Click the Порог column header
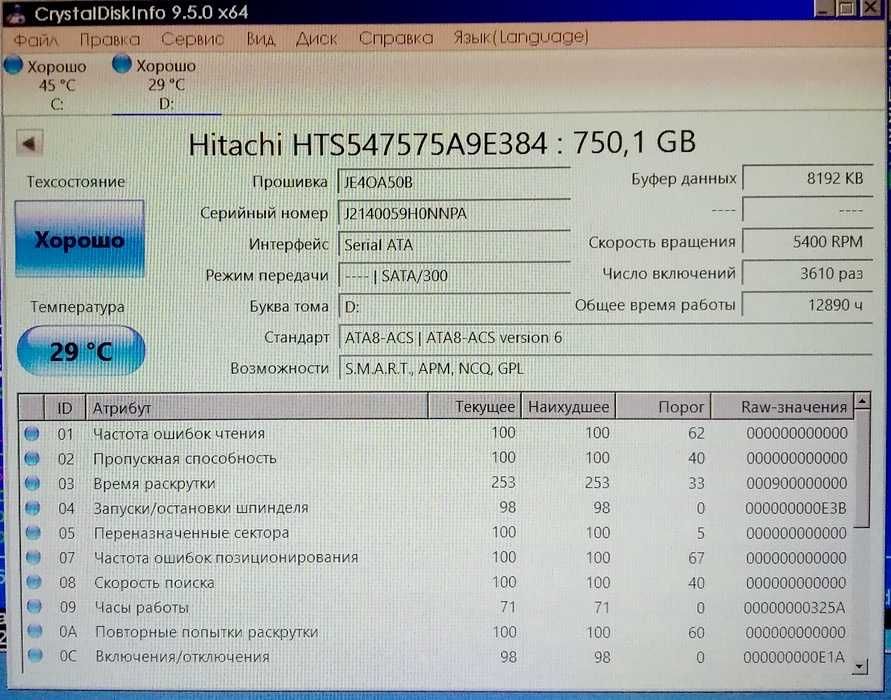 pos(663,406)
